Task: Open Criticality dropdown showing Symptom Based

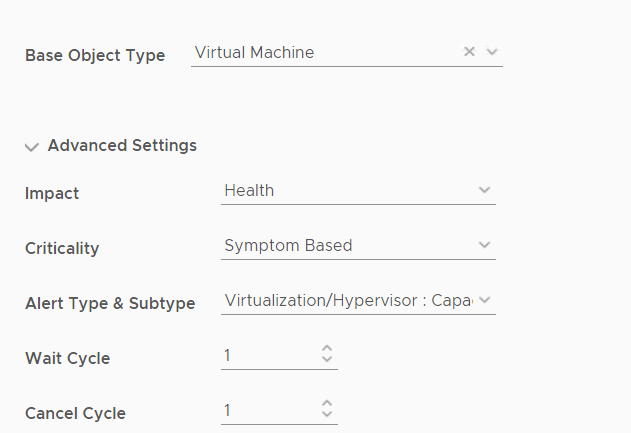Action: pos(345,245)
